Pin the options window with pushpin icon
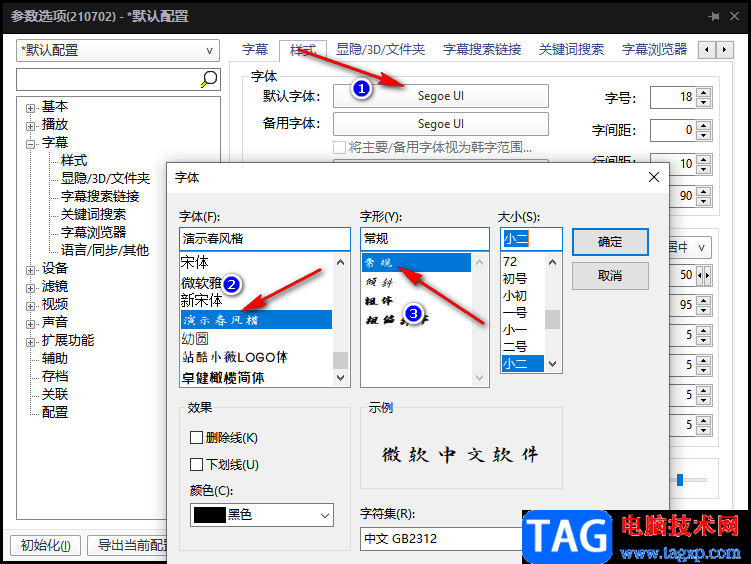This screenshot has height=564, width=751. tap(714, 16)
